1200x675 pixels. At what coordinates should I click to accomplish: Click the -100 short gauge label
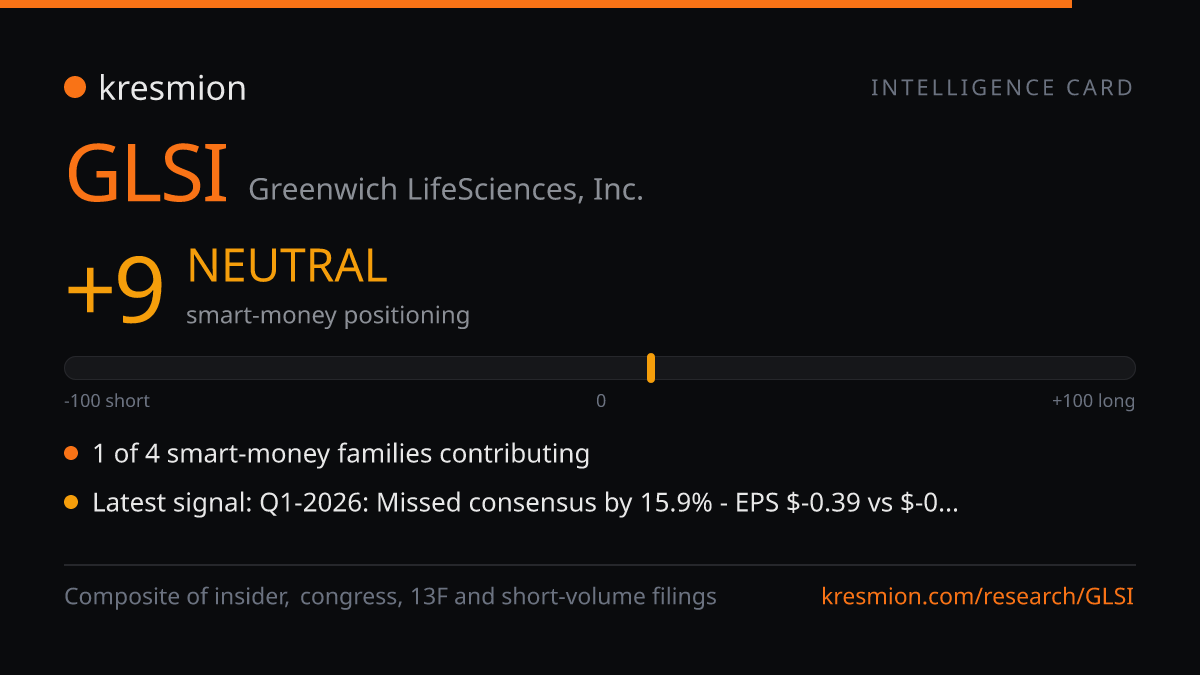pos(107,401)
